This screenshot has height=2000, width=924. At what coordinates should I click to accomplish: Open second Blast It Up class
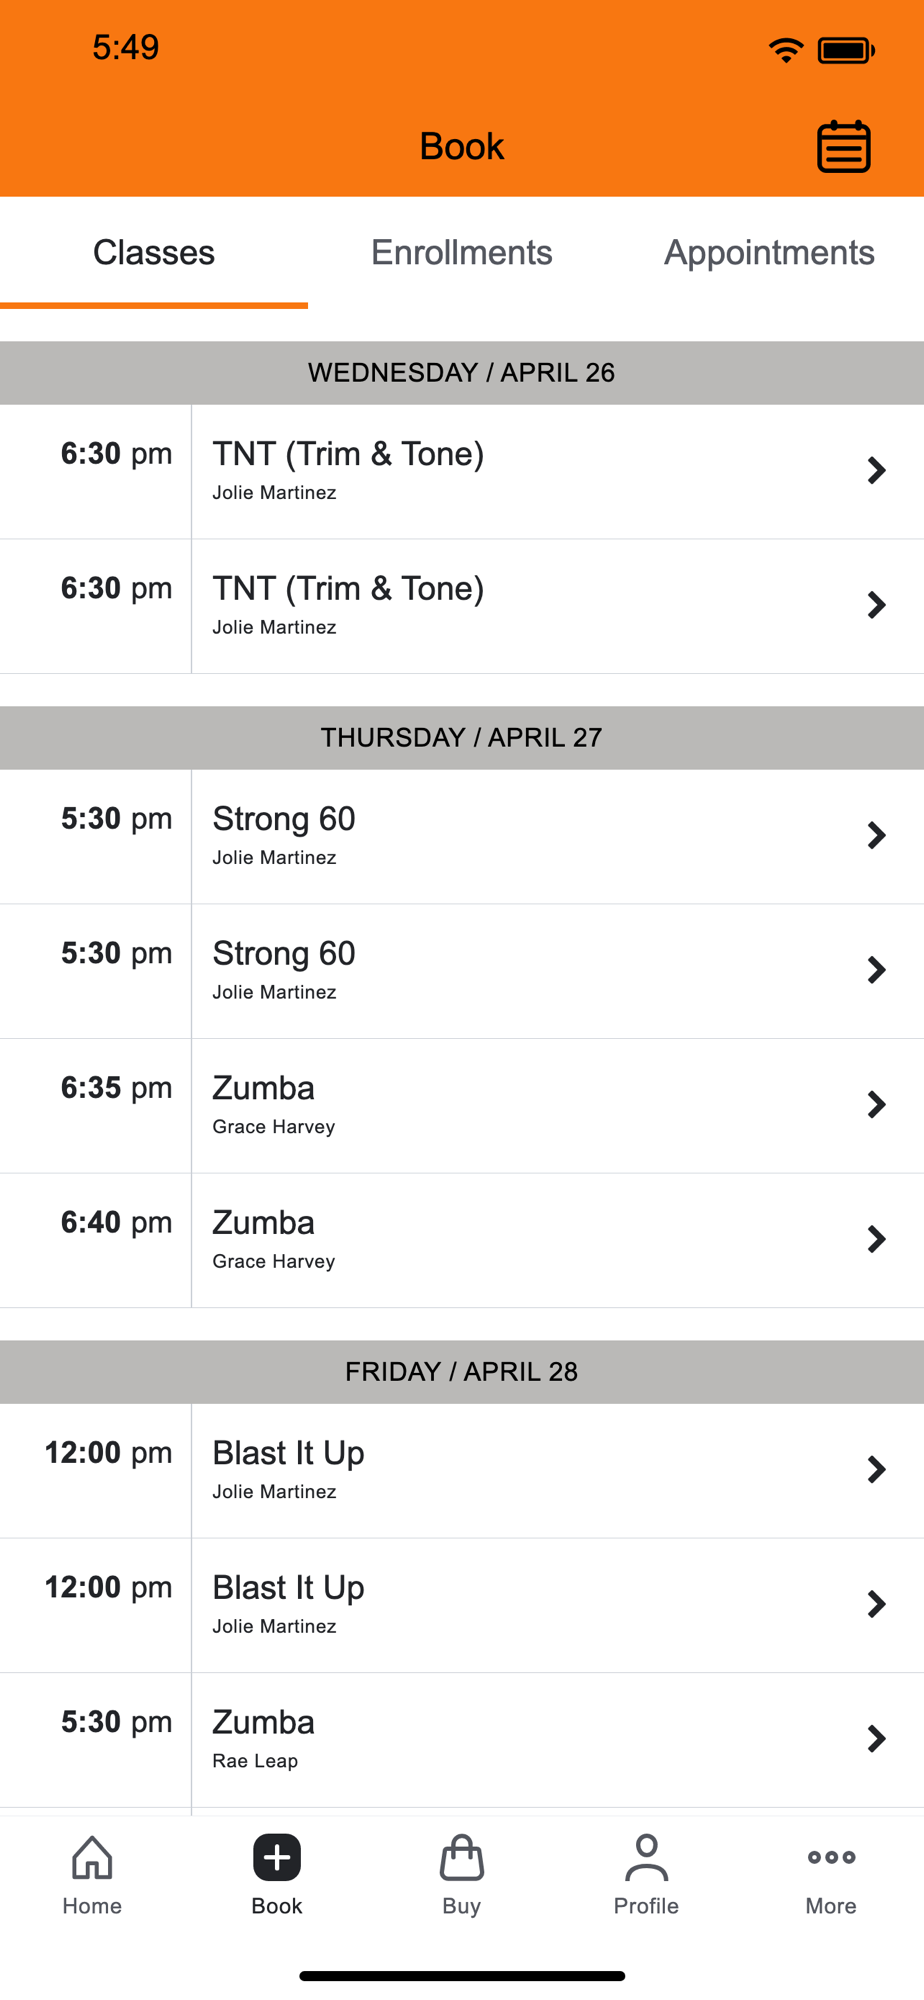(462, 1605)
